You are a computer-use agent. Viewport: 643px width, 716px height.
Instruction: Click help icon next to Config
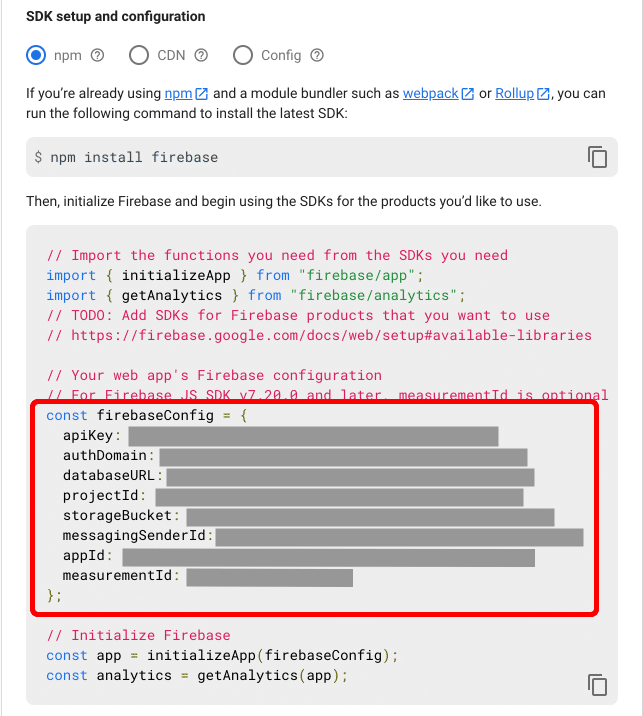[x=317, y=55]
